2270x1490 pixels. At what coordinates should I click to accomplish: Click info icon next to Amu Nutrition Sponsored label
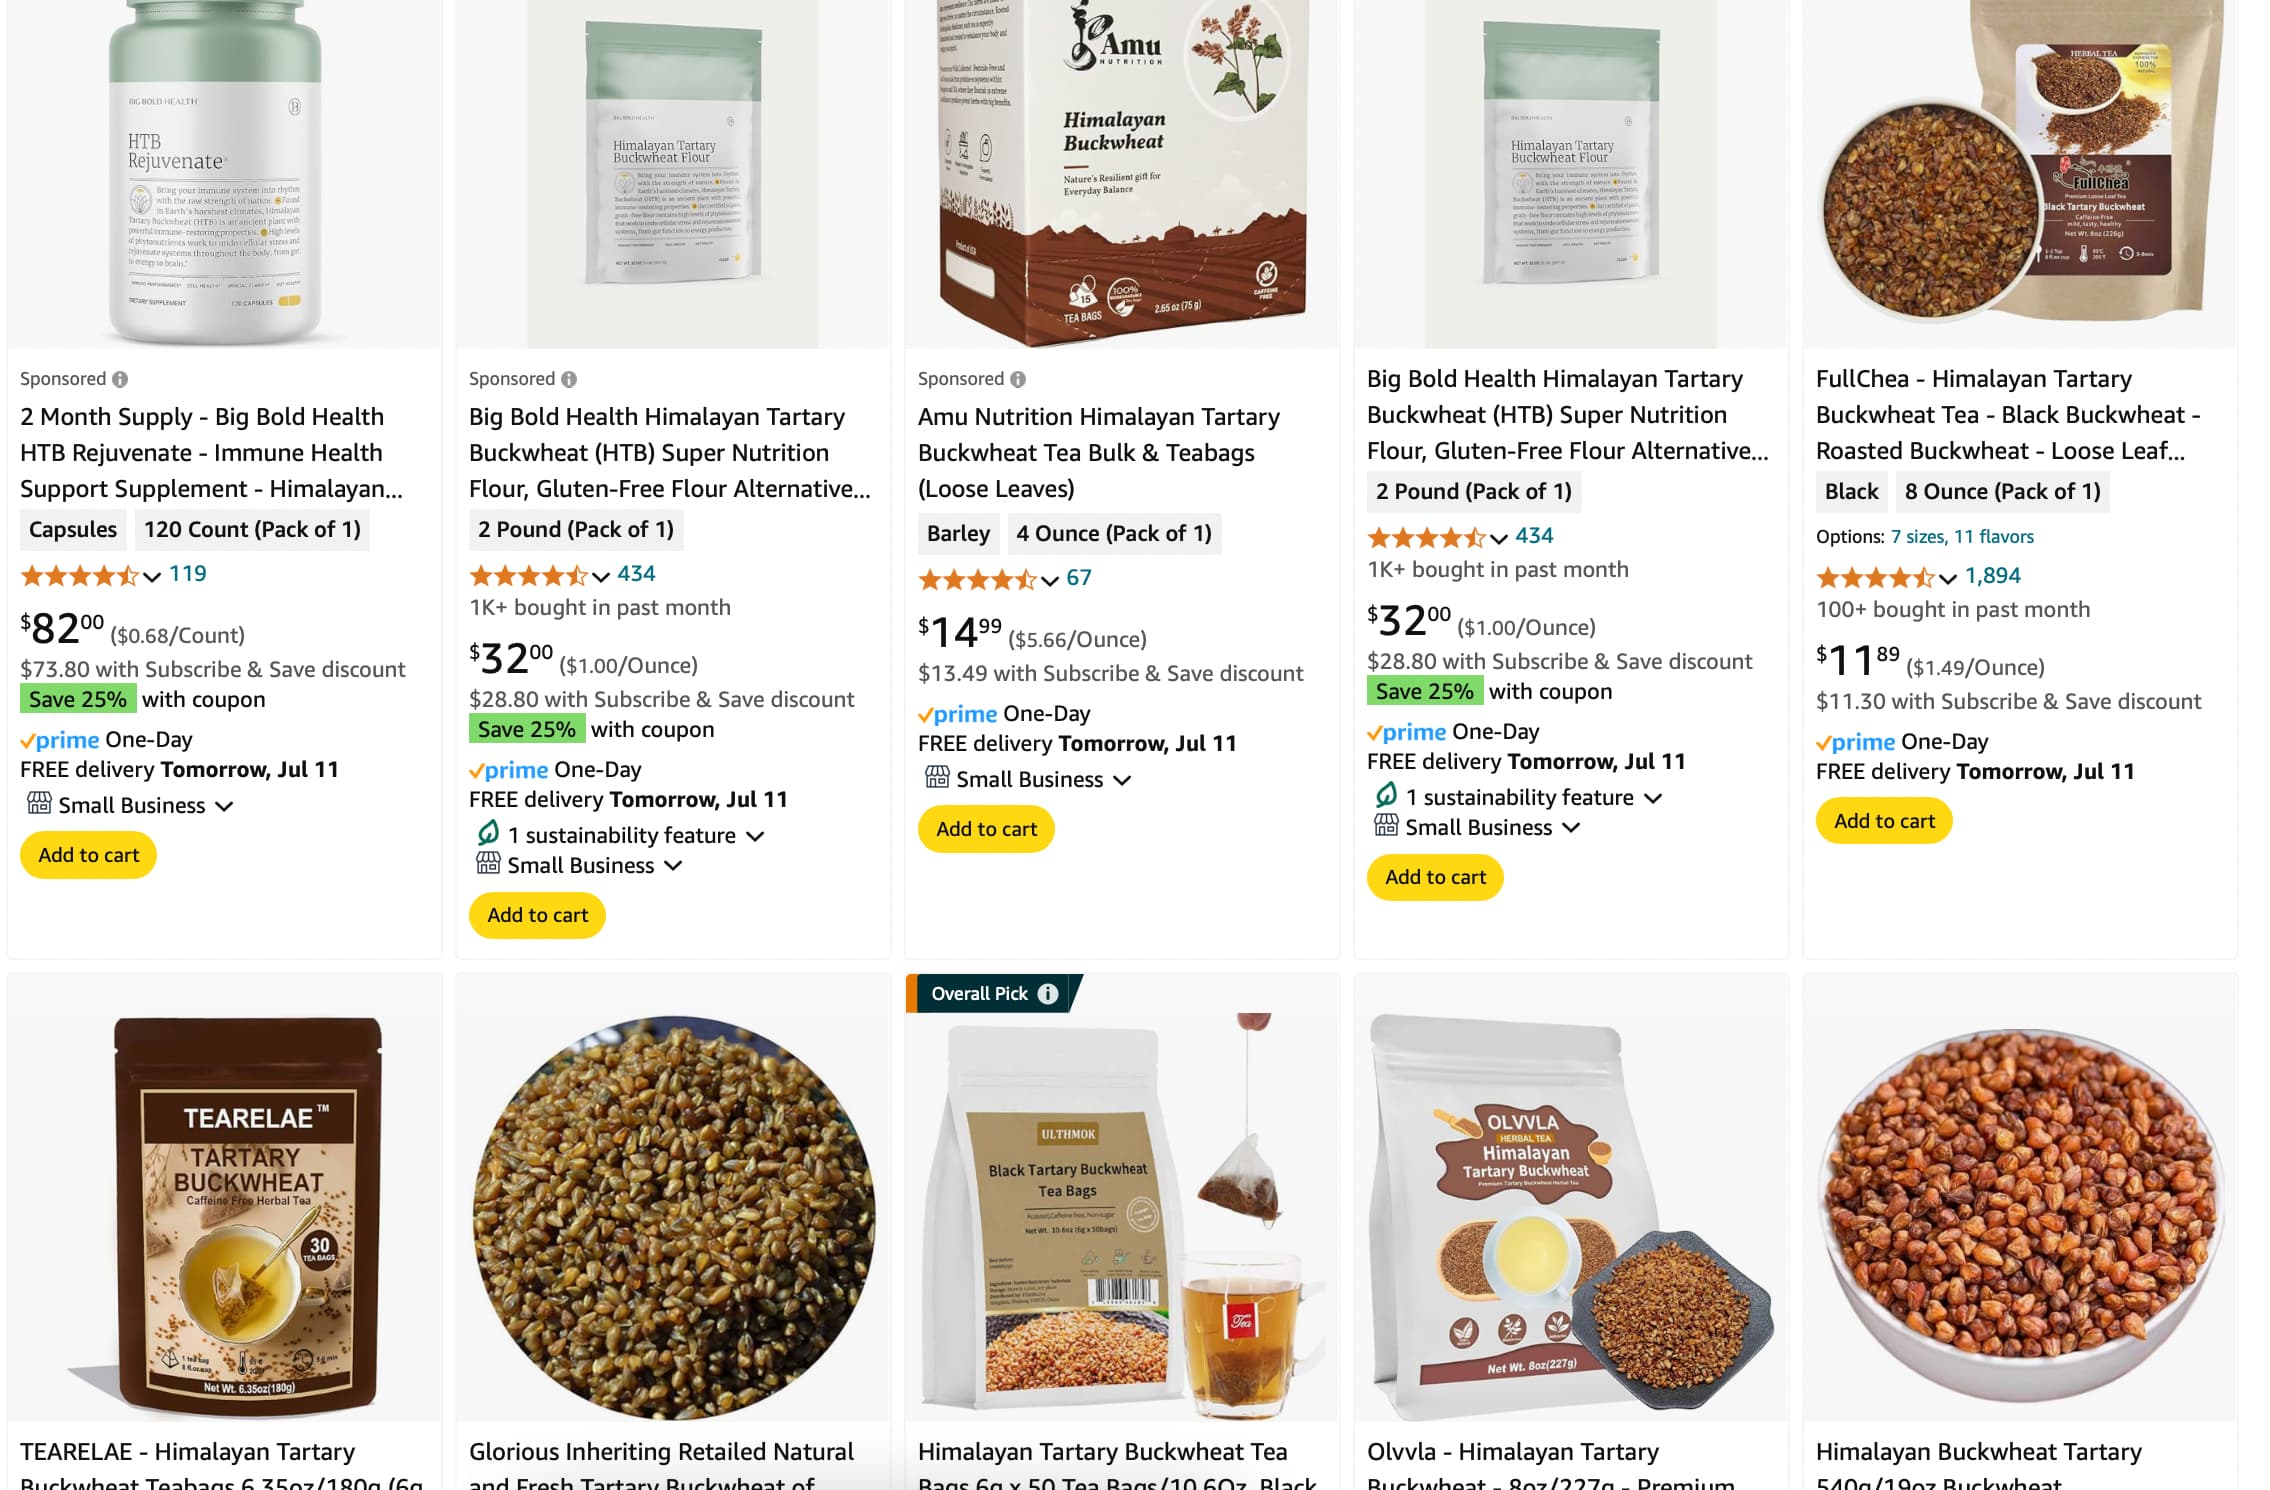[1018, 379]
